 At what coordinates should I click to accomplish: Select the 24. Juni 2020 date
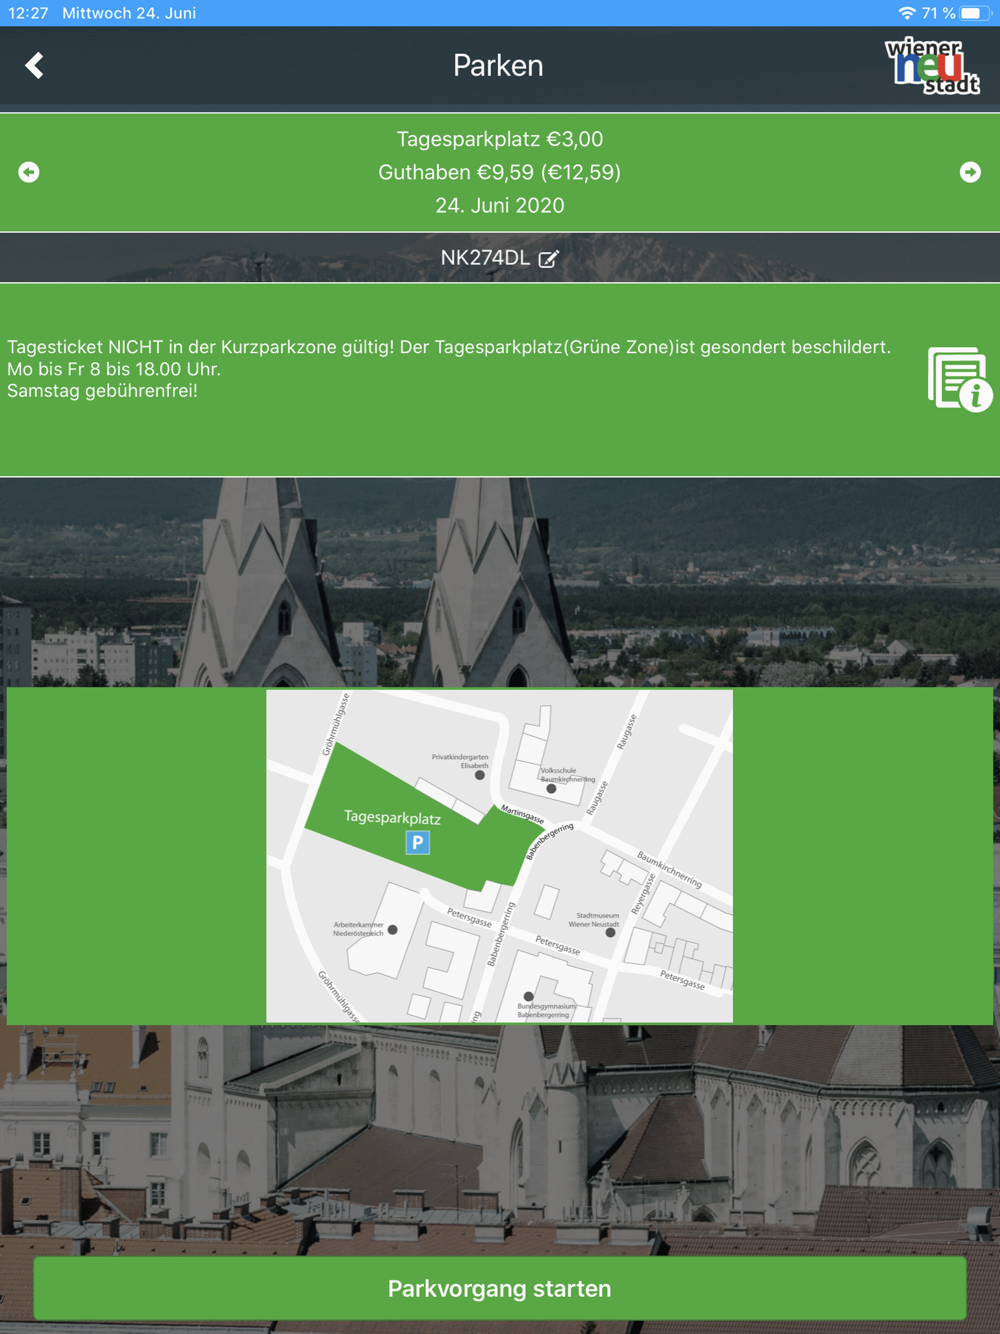click(500, 205)
